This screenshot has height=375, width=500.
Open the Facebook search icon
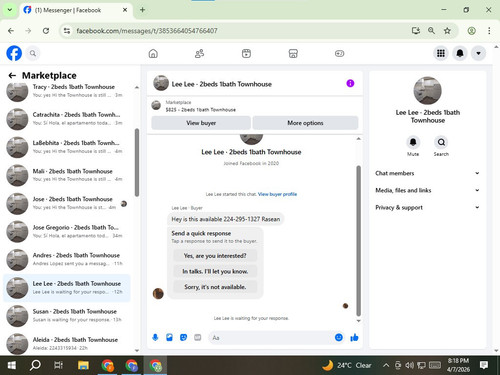point(33,53)
